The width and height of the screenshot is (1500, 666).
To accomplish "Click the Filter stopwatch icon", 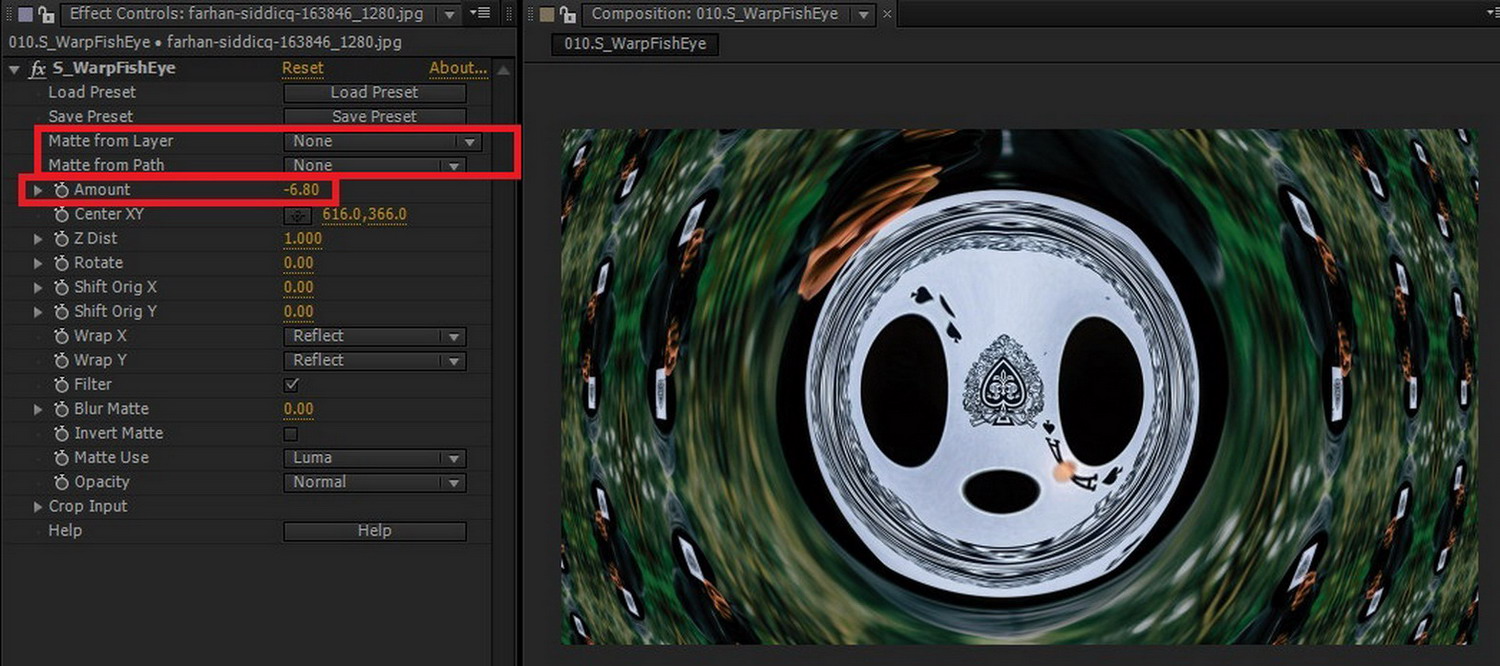I will click(62, 385).
